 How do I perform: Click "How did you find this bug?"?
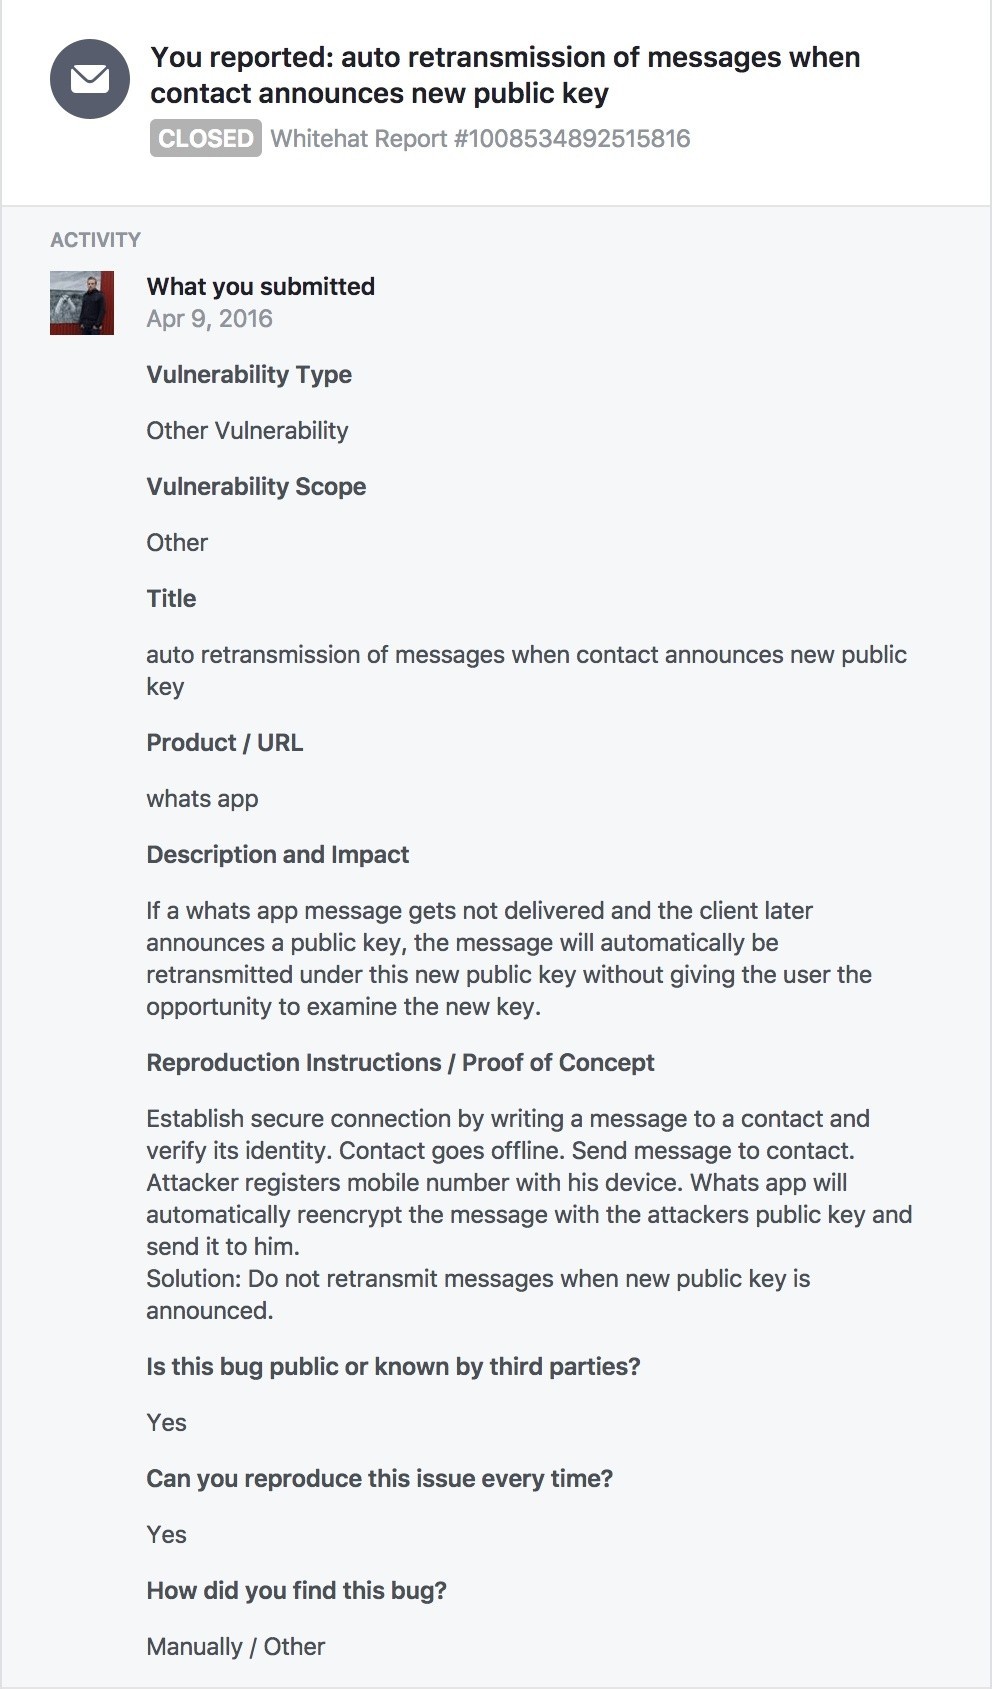(x=296, y=1590)
